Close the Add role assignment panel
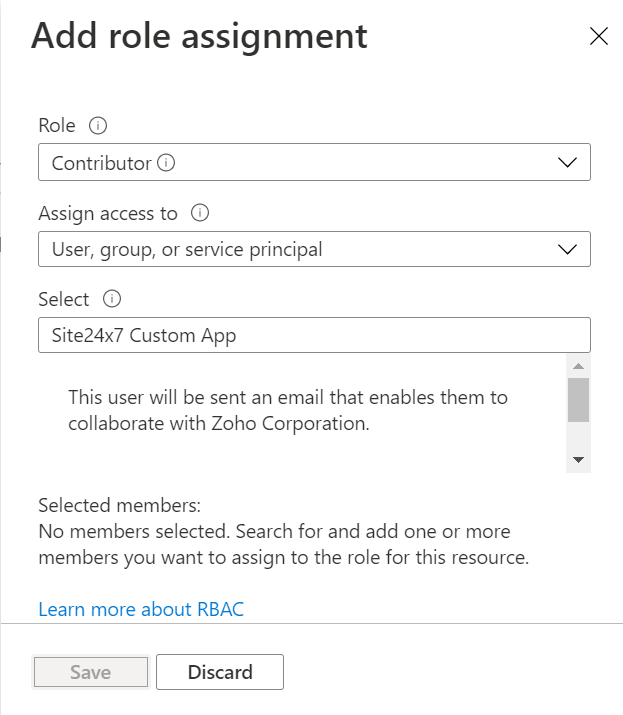 pyautogui.click(x=598, y=37)
